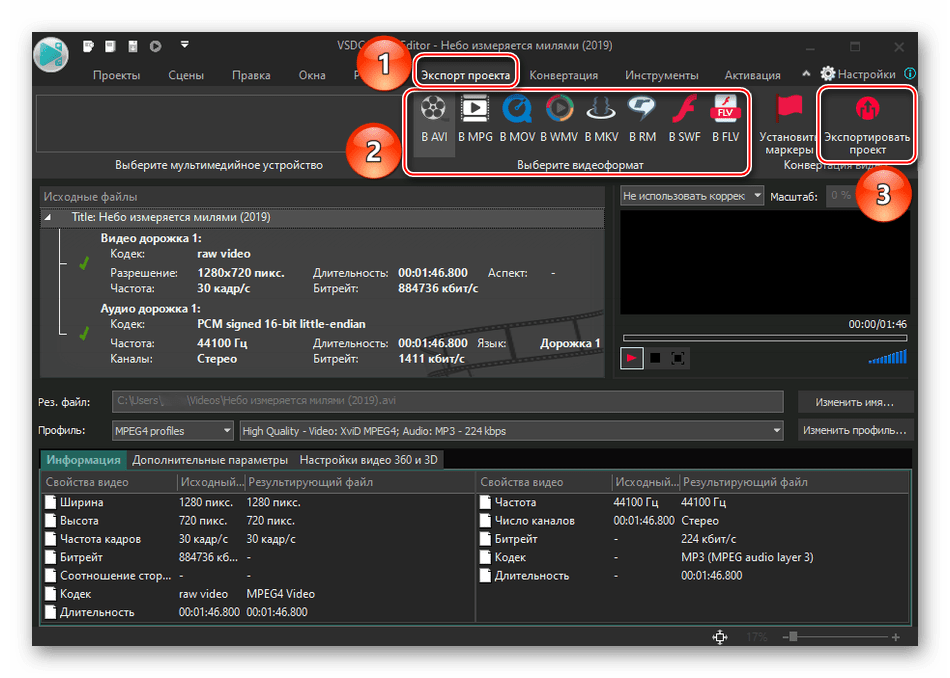Click the Export project button
Screen dimensions: 950x678
point(867,124)
